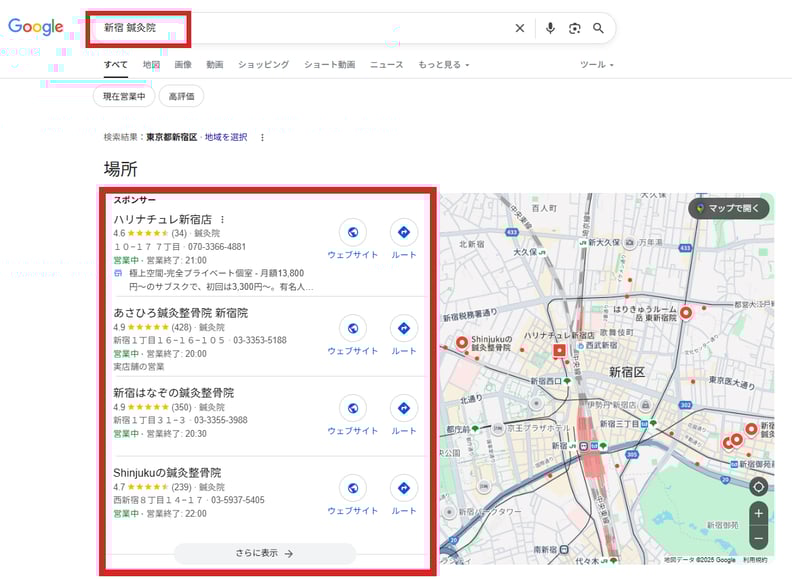Switch to the ショート動画 tab
Viewport: 792px width, 579px height.
[329, 65]
